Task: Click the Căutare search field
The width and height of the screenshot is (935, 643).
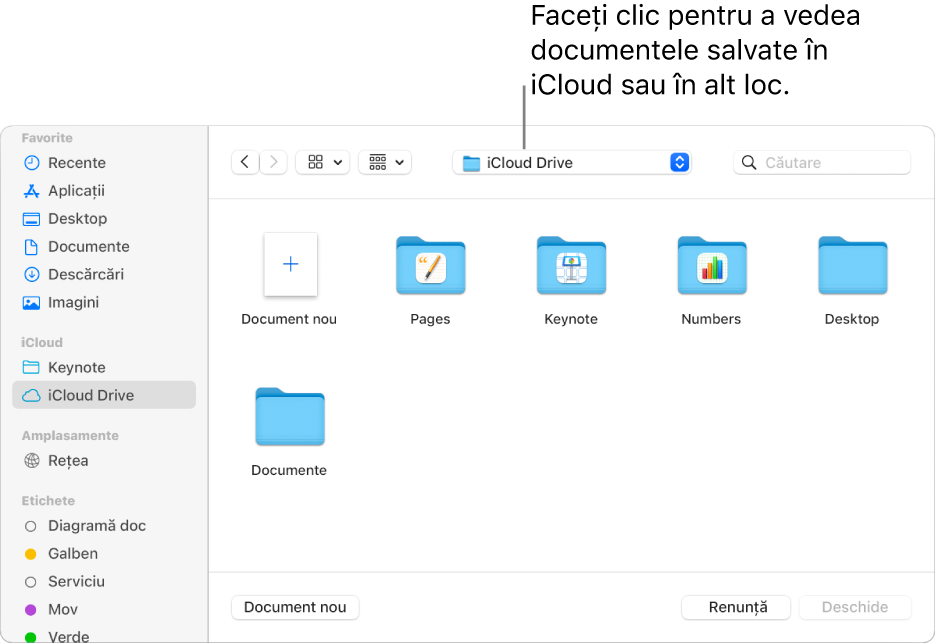Action: pos(832,162)
